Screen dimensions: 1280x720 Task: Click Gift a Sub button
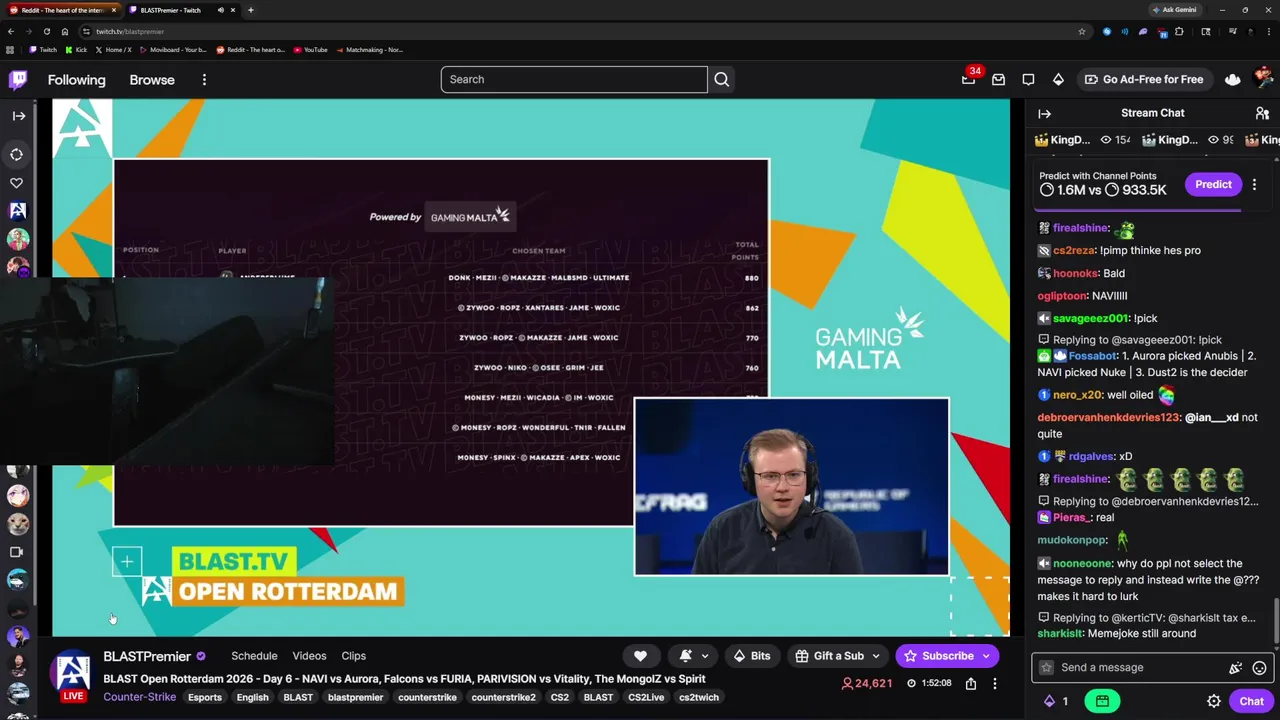tap(829, 656)
